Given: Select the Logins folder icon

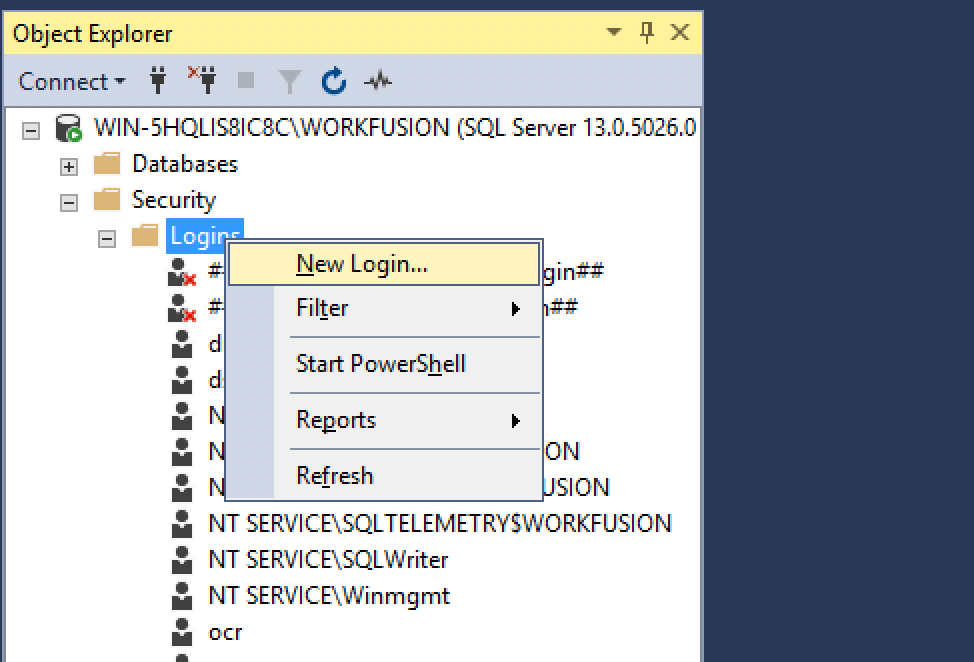Looking at the screenshot, I should coord(145,235).
